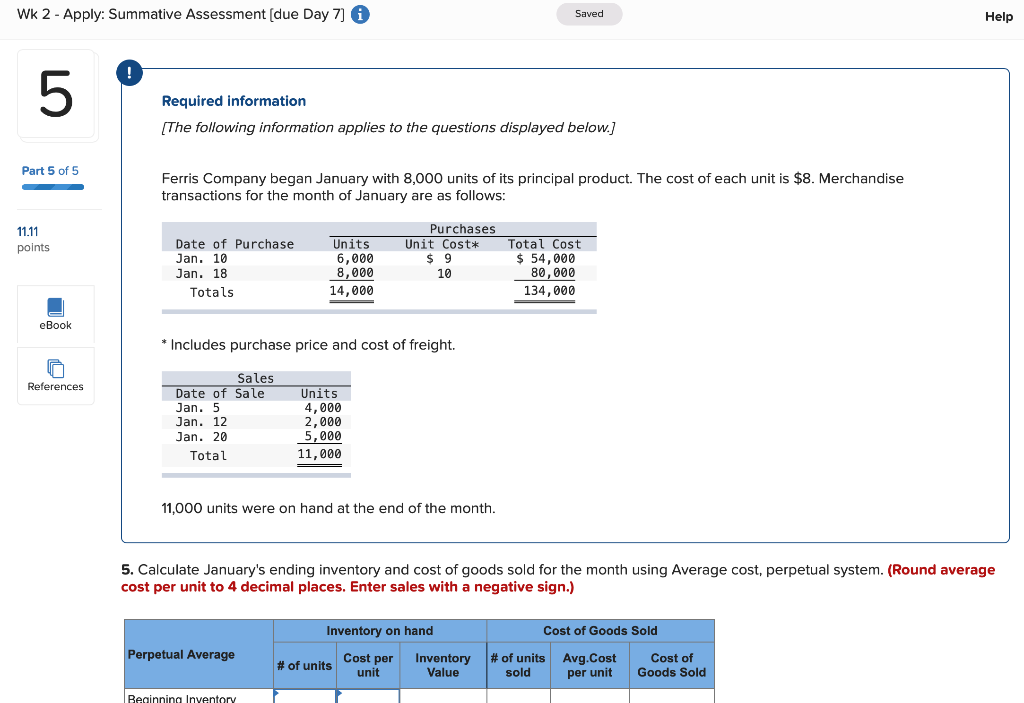Open the eBook resource
The height and width of the screenshot is (703, 1024).
[55, 315]
